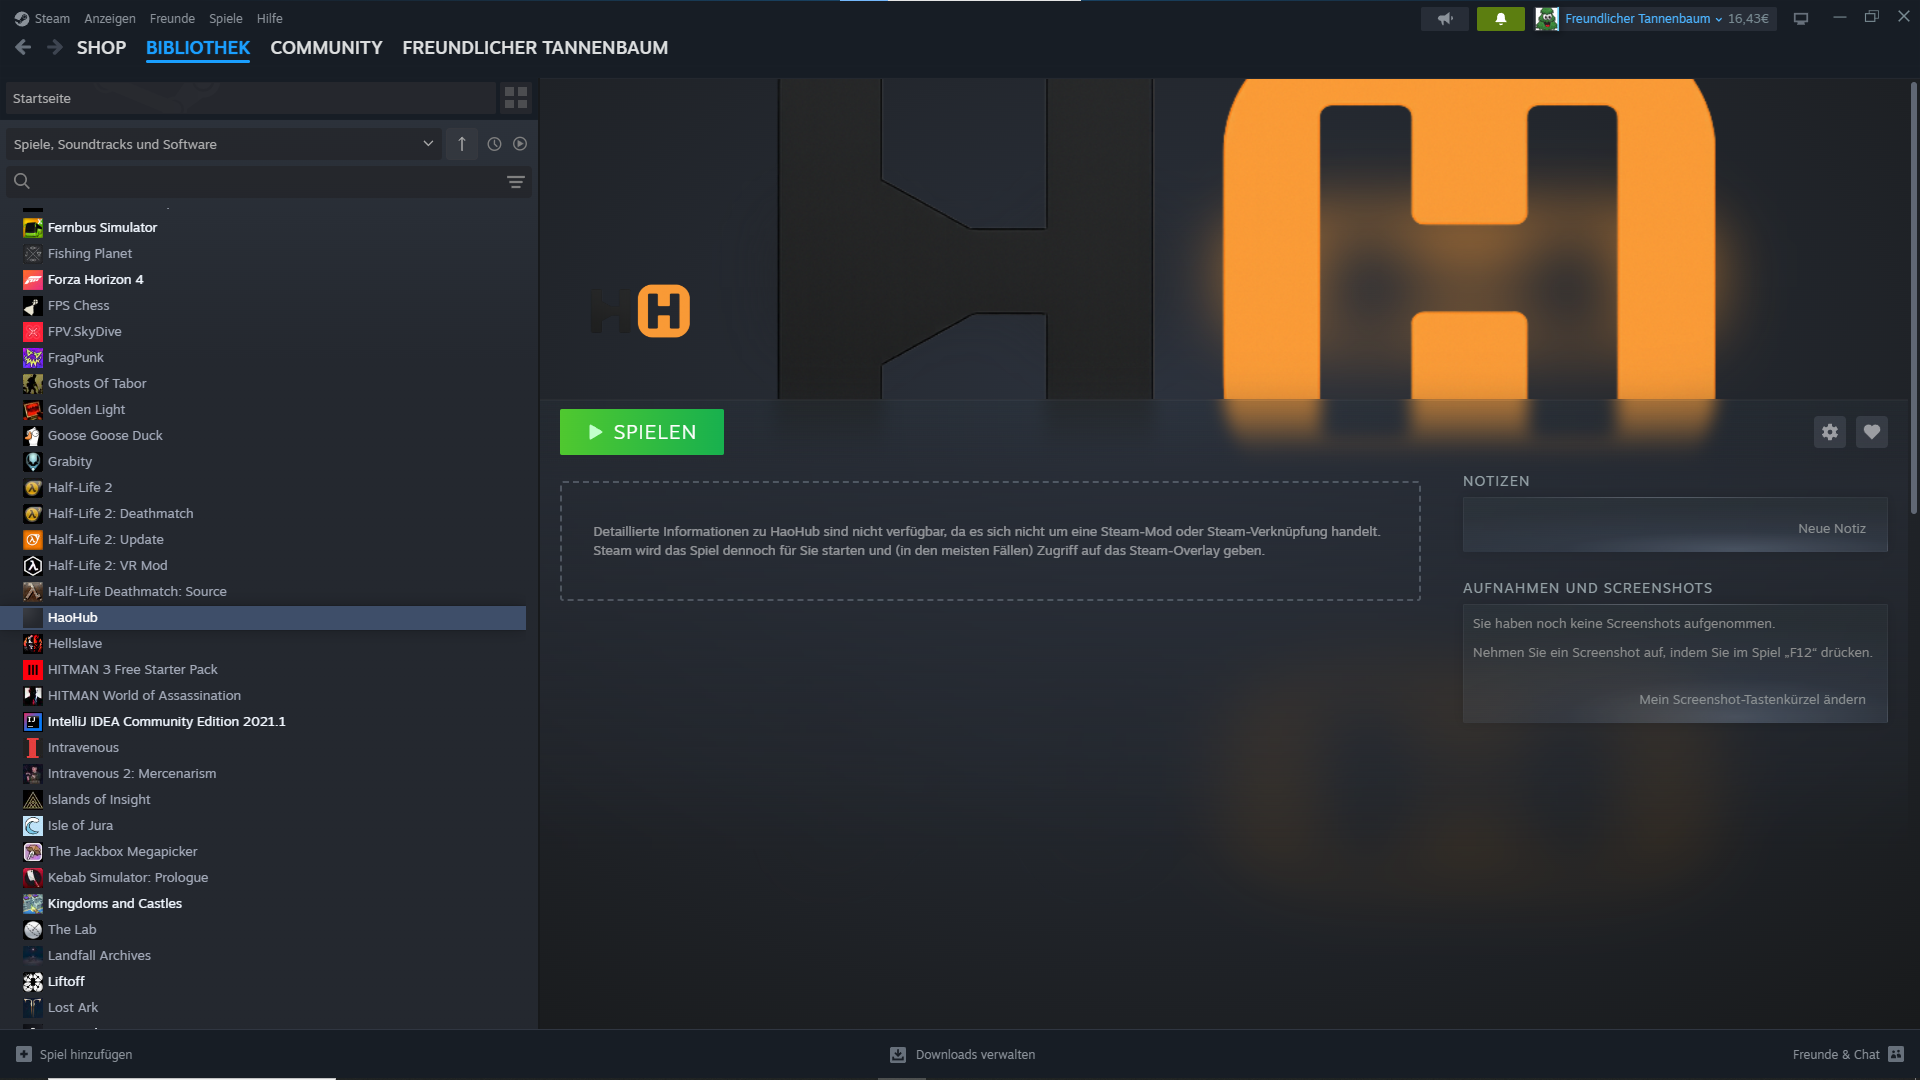This screenshot has width=1920, height=1080.
Task: Click Mein Screenshot-Tastenkürzel ändern link
Action: coord(1752,699)
